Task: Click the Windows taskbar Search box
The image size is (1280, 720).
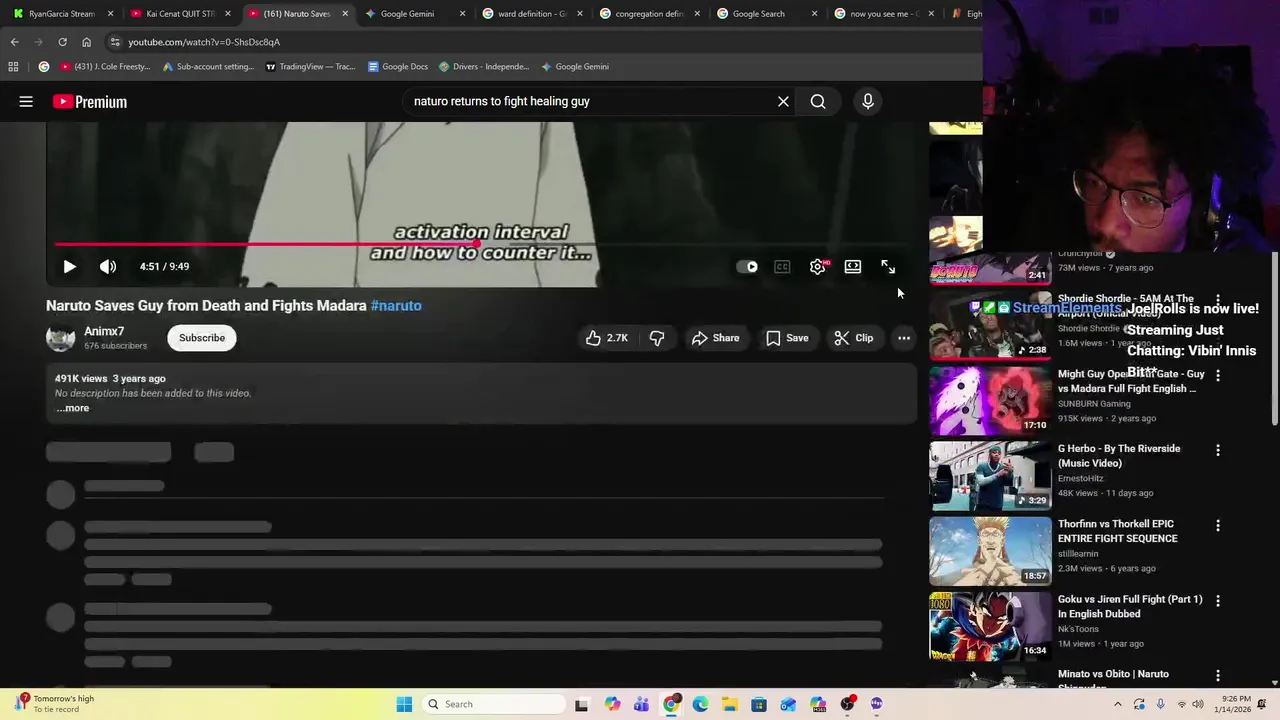Action: [x=493, y=704]
